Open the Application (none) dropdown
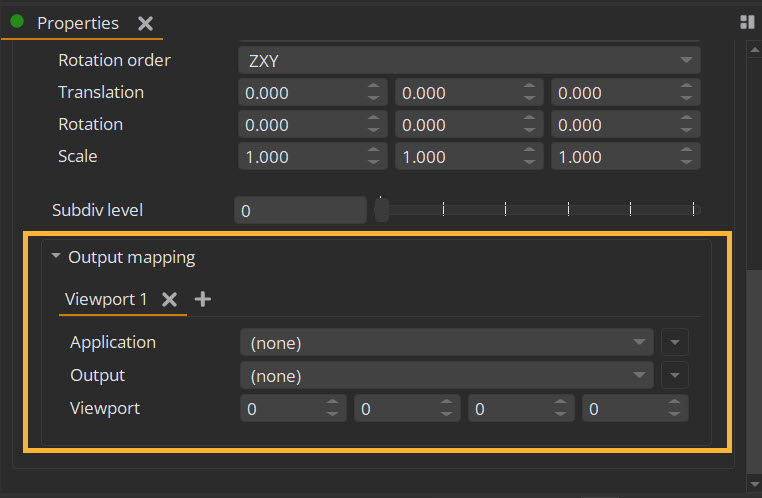Screen dimensions: 762x498 click(x=447, y=343)
